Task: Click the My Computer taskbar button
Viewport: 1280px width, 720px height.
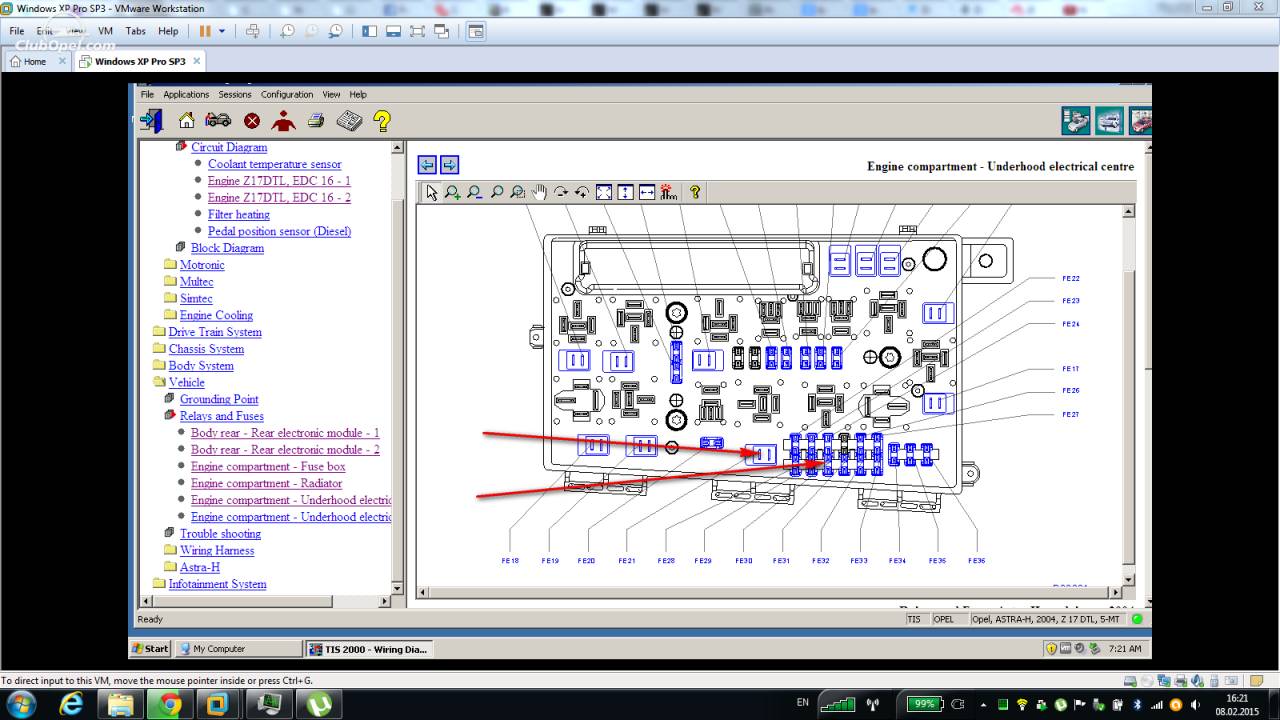Action: point(238,648)
